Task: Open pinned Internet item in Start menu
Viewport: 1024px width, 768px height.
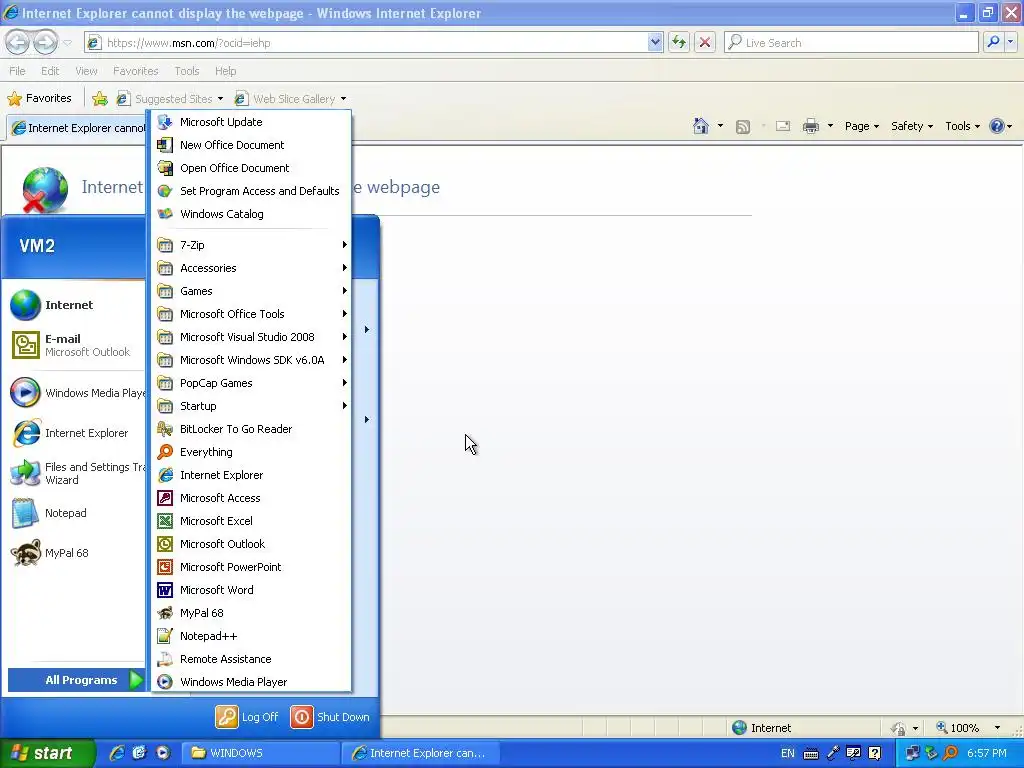Action: point(76,305)
